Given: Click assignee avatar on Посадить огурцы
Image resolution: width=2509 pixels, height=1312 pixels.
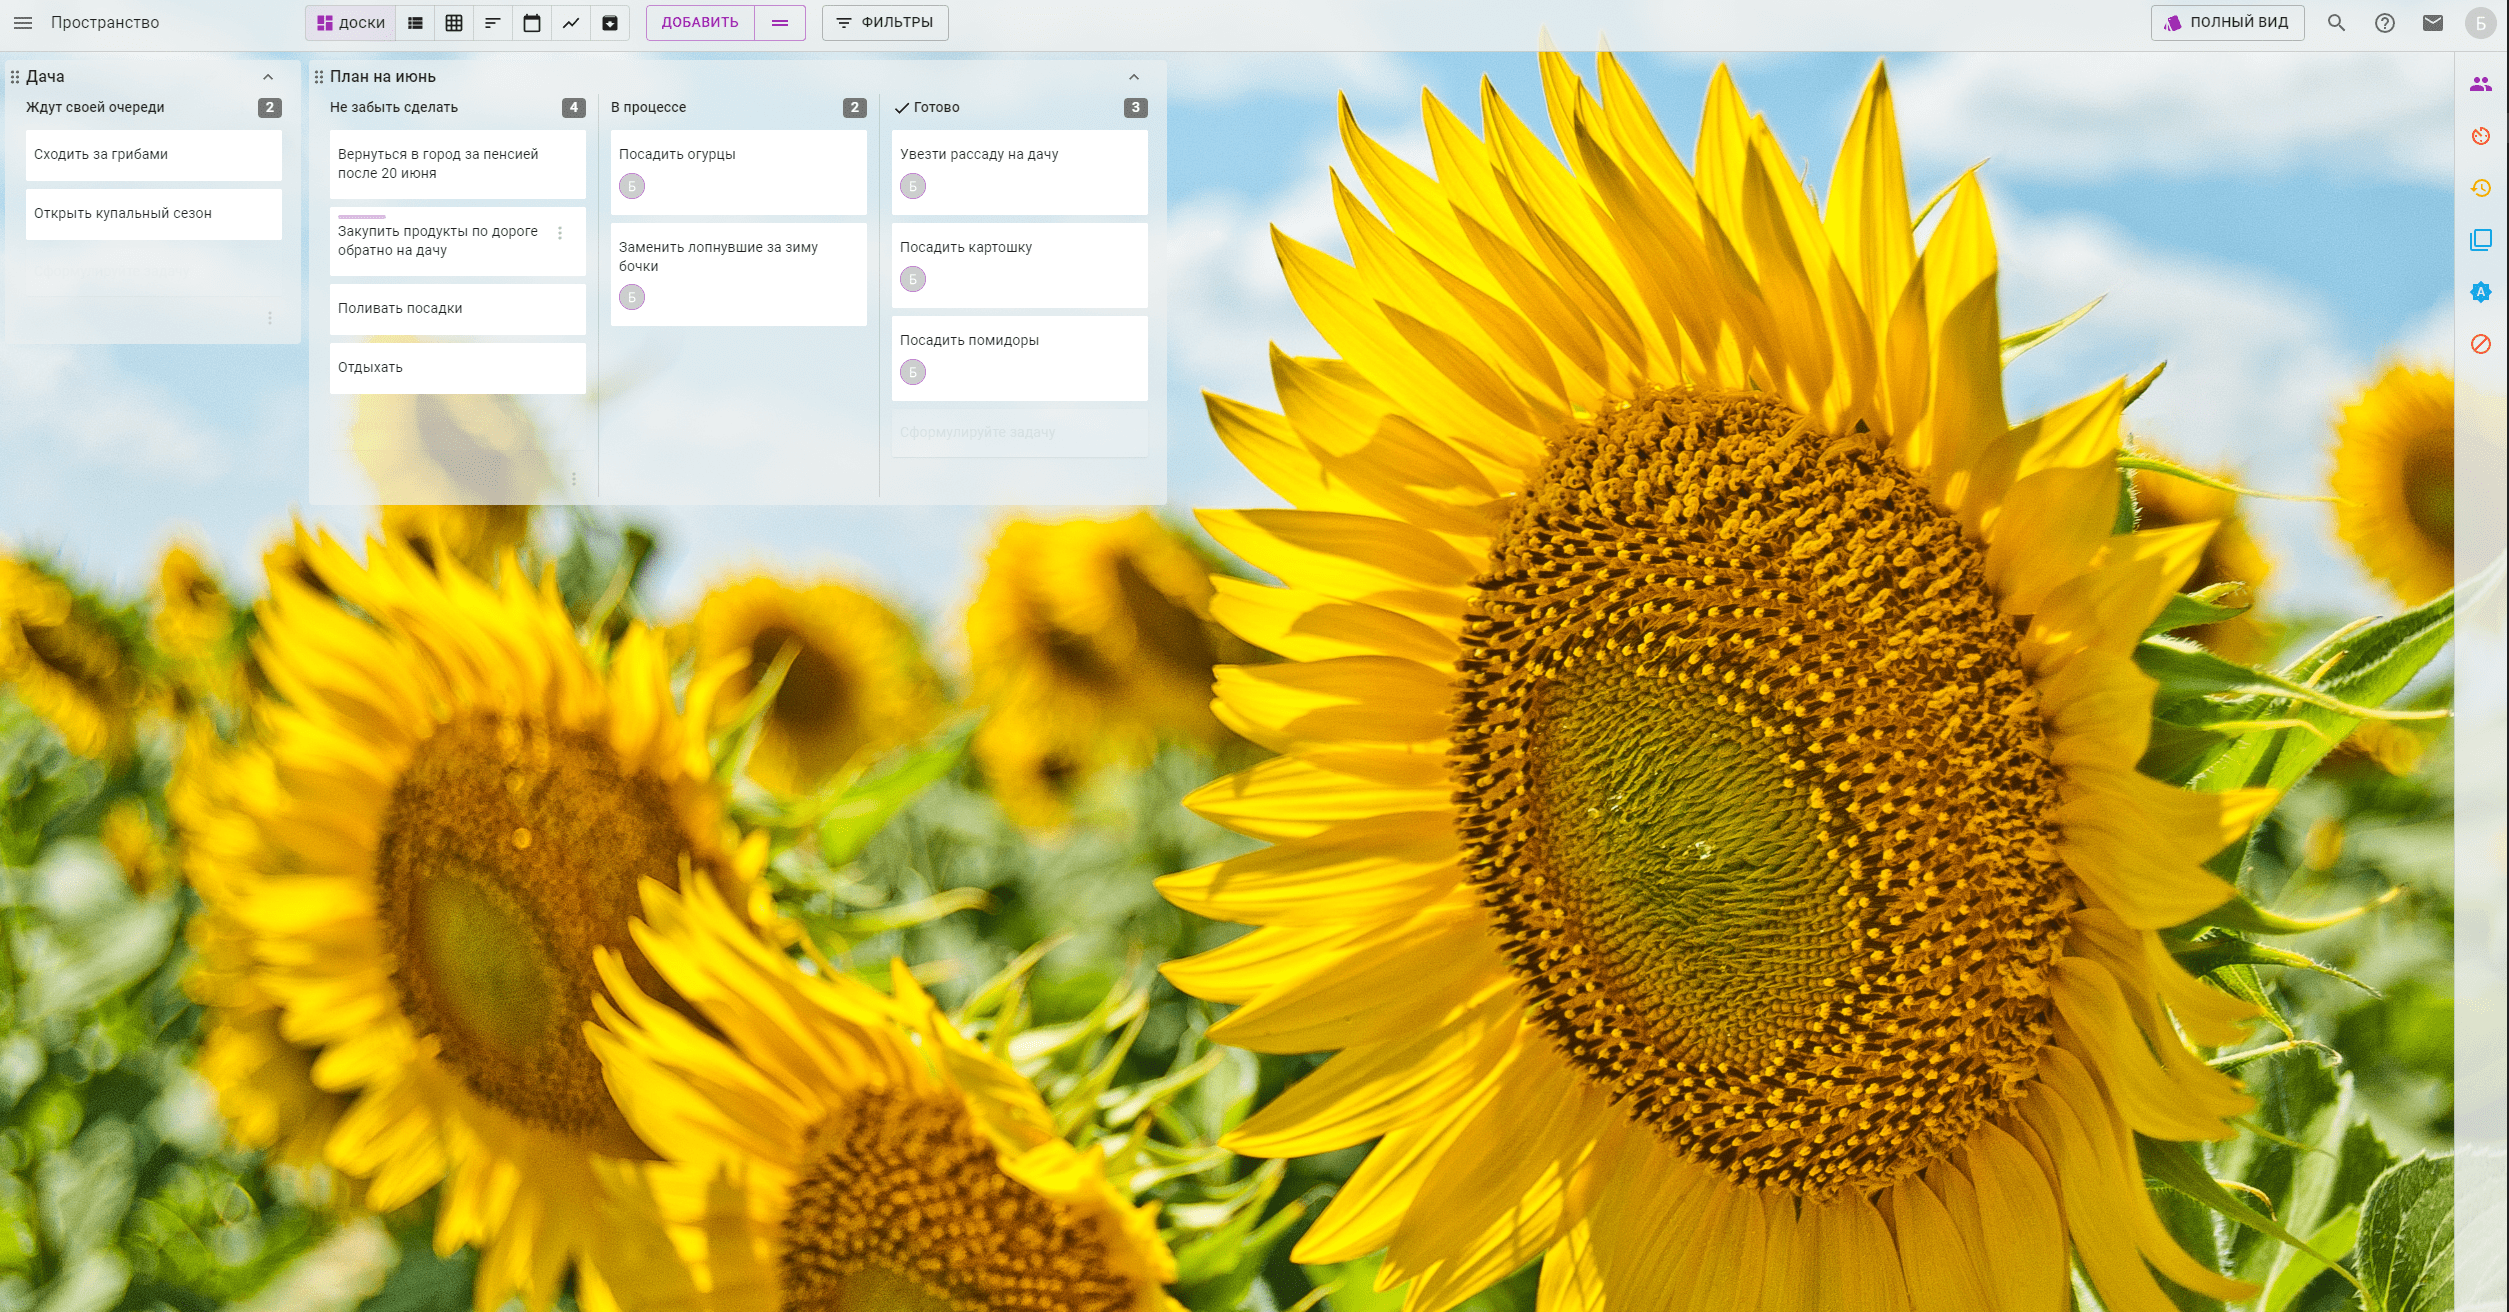Looking at the screenshot, I should [632, 186].
